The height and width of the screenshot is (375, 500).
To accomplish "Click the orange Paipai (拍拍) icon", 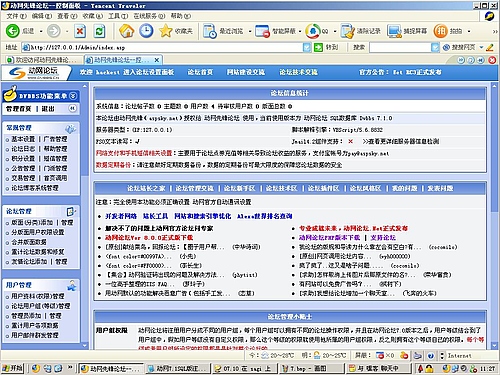I will coord(440,31).
